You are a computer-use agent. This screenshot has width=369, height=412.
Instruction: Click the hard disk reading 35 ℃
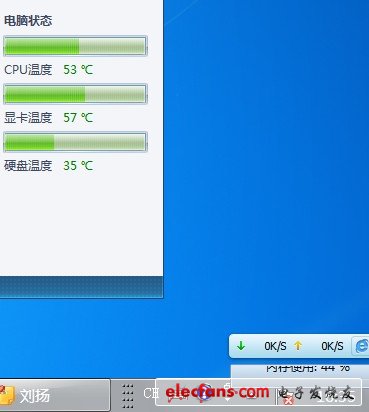click(78, 166)
